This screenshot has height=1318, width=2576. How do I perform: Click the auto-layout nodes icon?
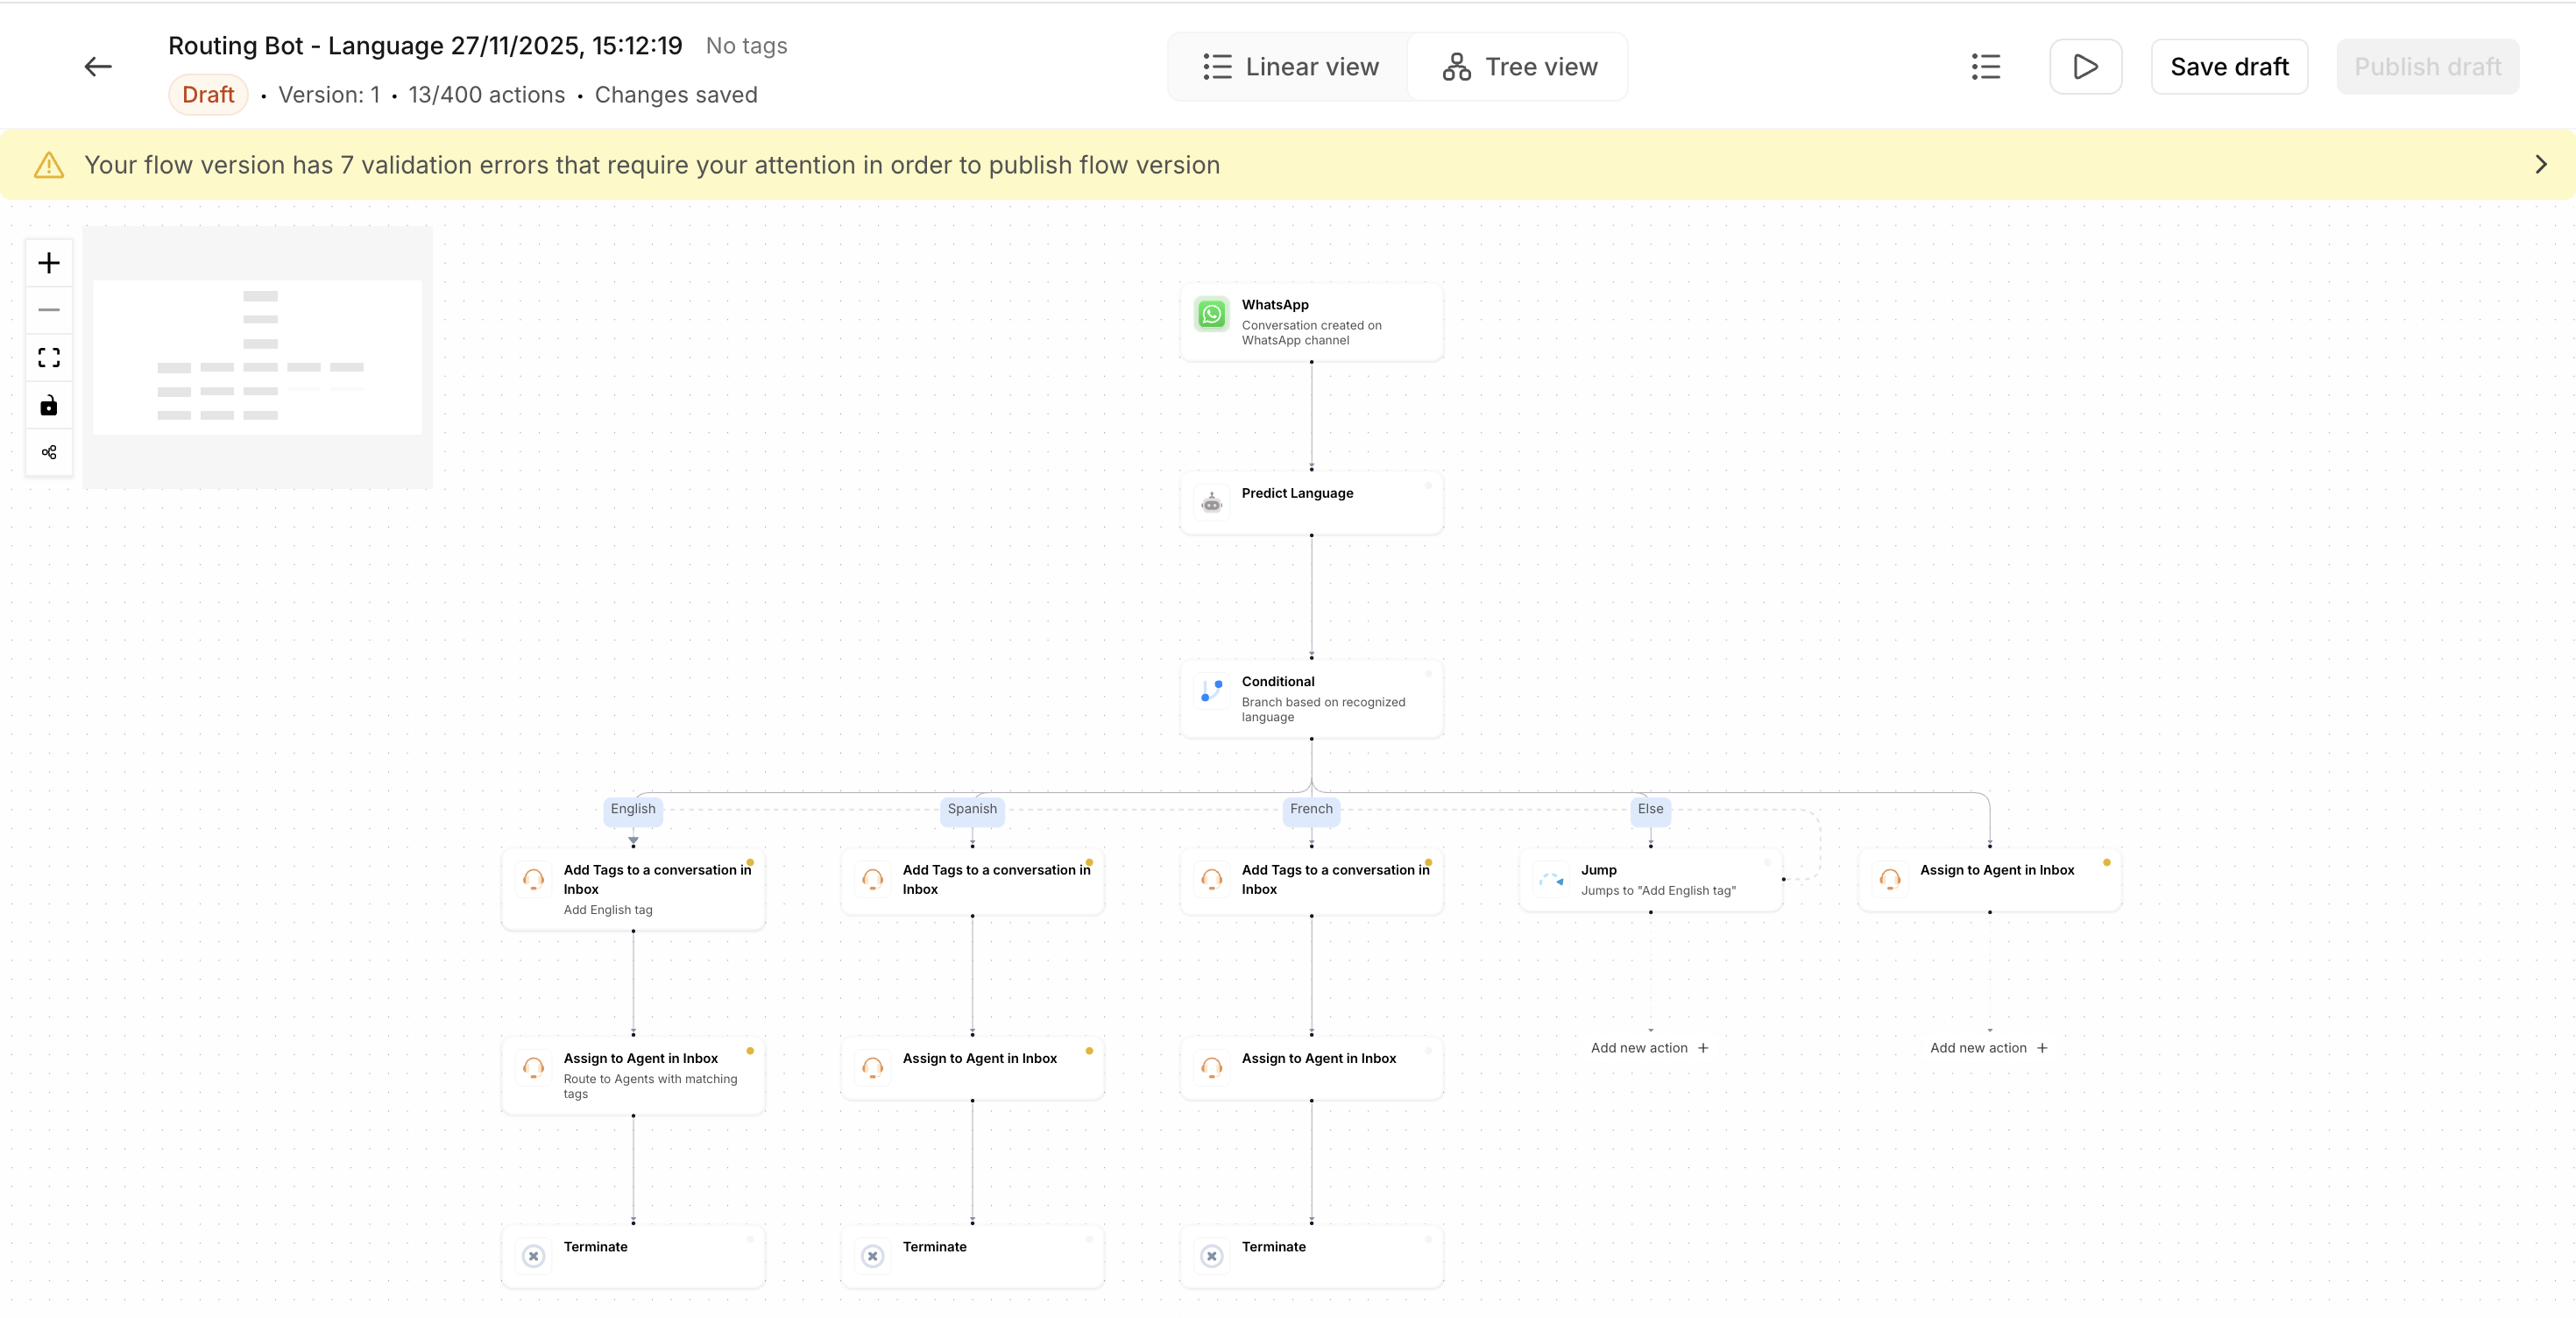coord(48,452)
